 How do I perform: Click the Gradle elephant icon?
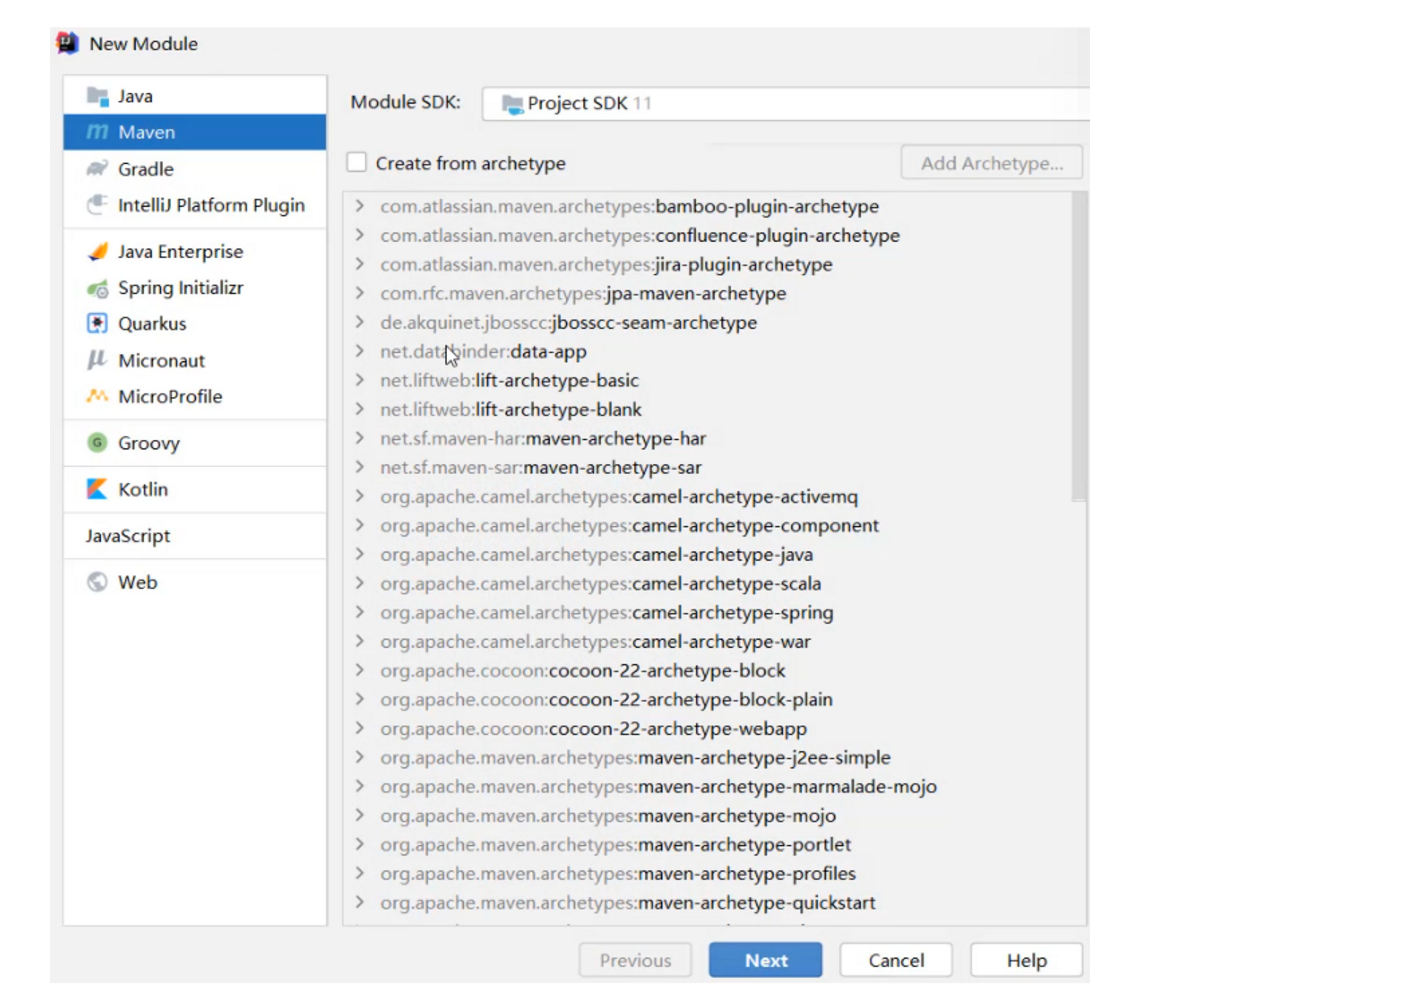click(97, 168)
